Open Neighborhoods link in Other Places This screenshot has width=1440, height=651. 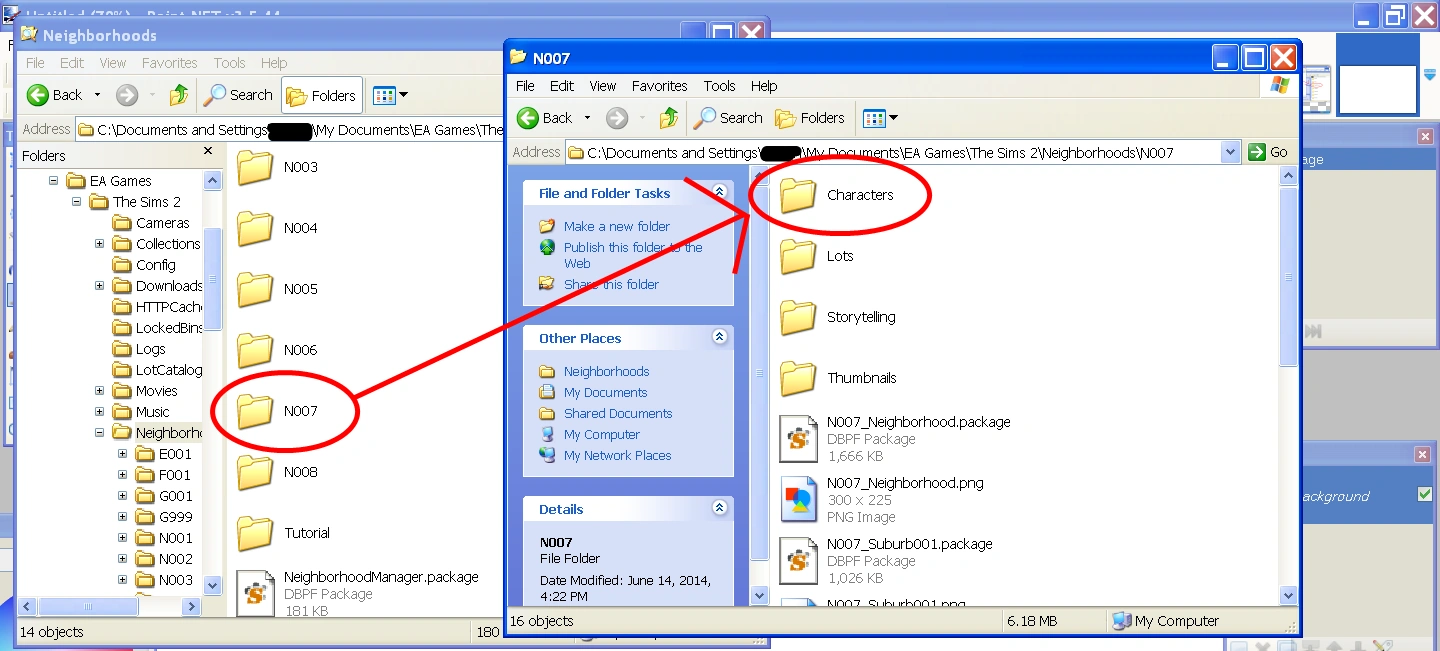point(606,372)
